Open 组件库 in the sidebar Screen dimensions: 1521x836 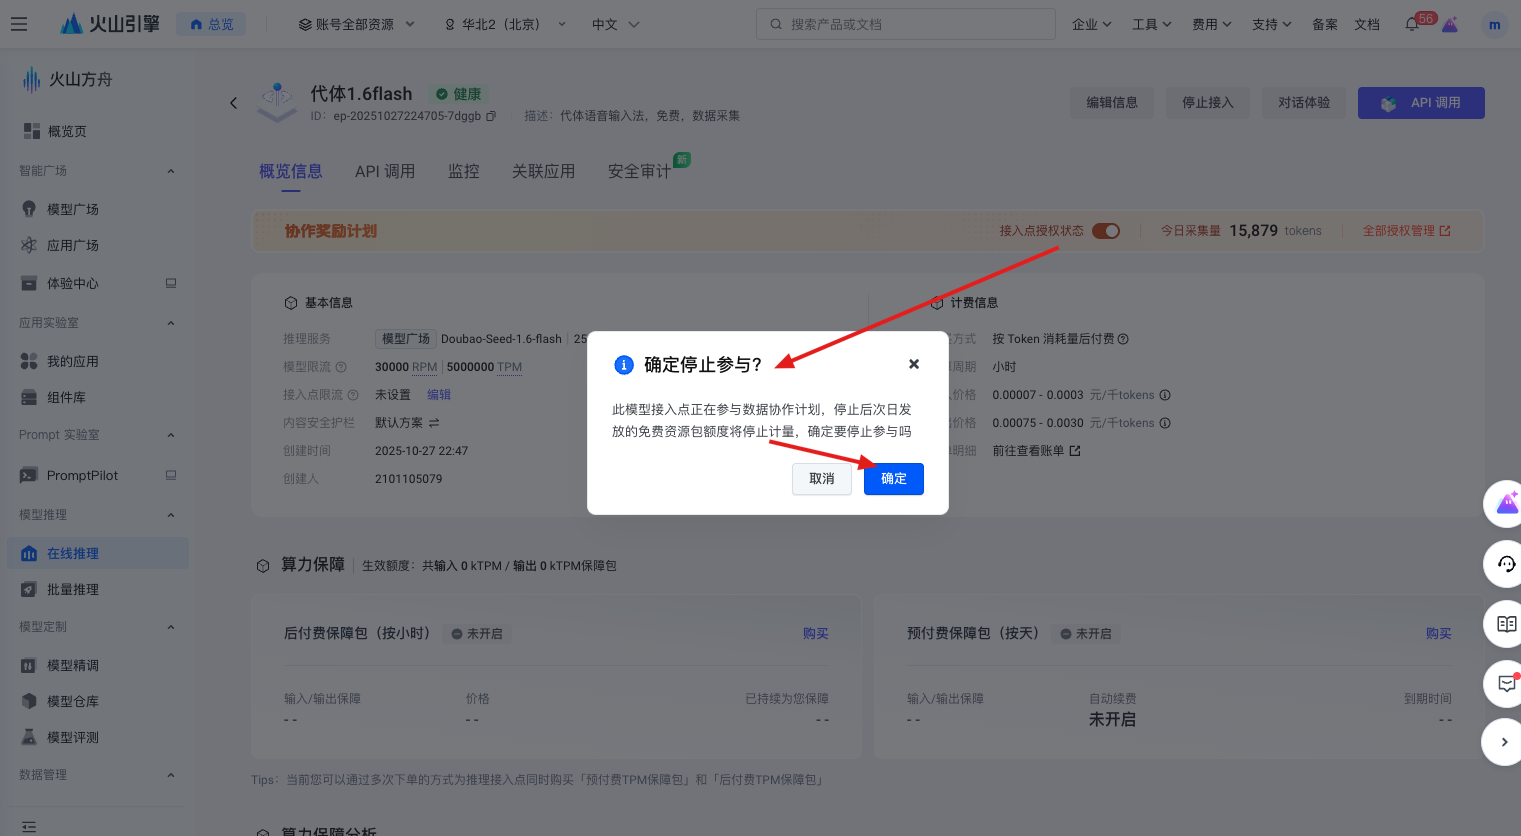pos(98,397)
